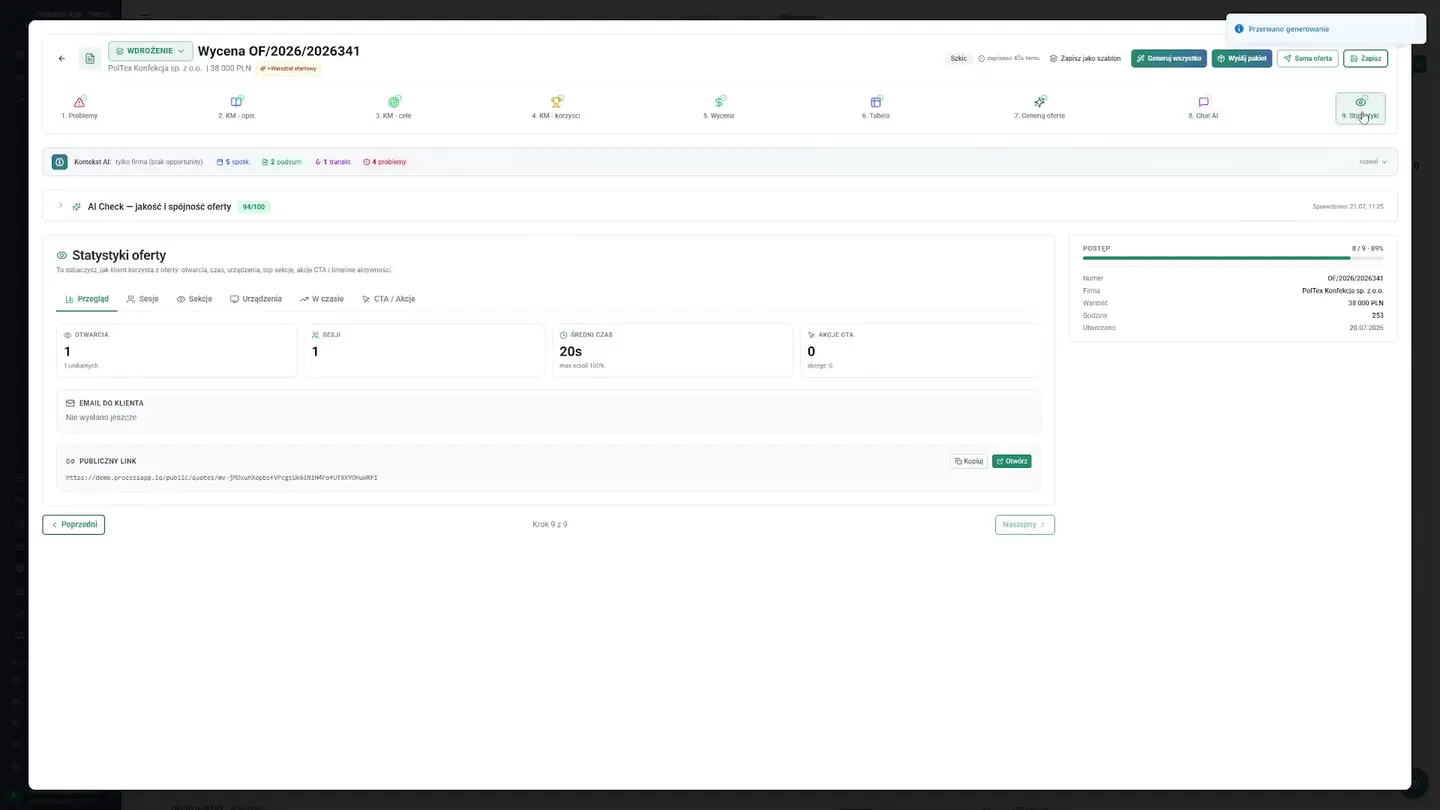Open step 2 'KM - opis' book icon
Image resolution: width=1440 pixels, height=810 pixels.
pos(237,102)
